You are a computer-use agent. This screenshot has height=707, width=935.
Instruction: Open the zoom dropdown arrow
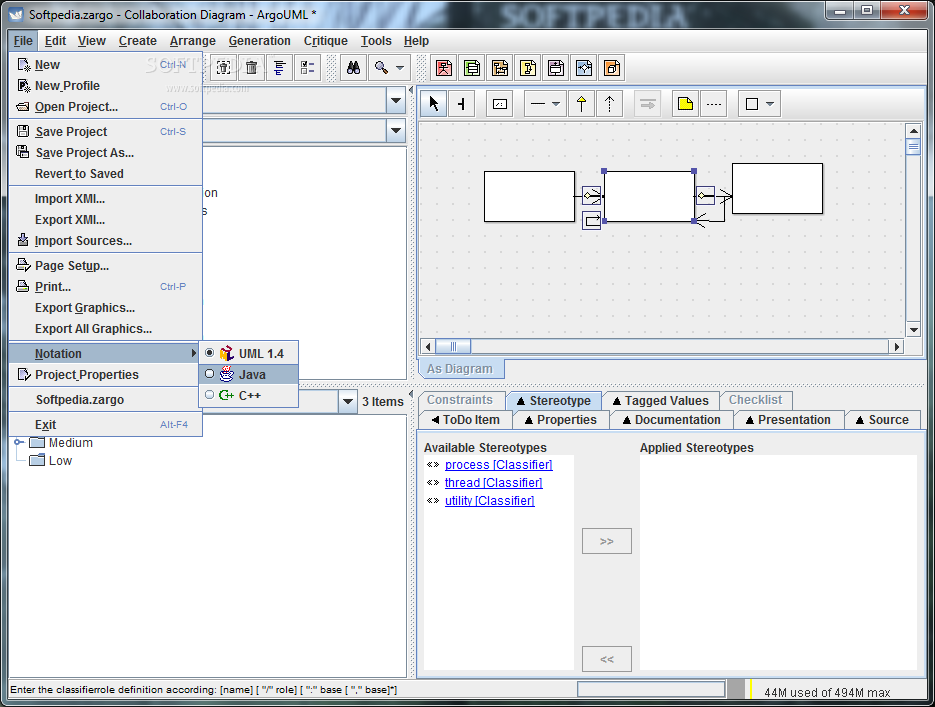click(400, 68)
